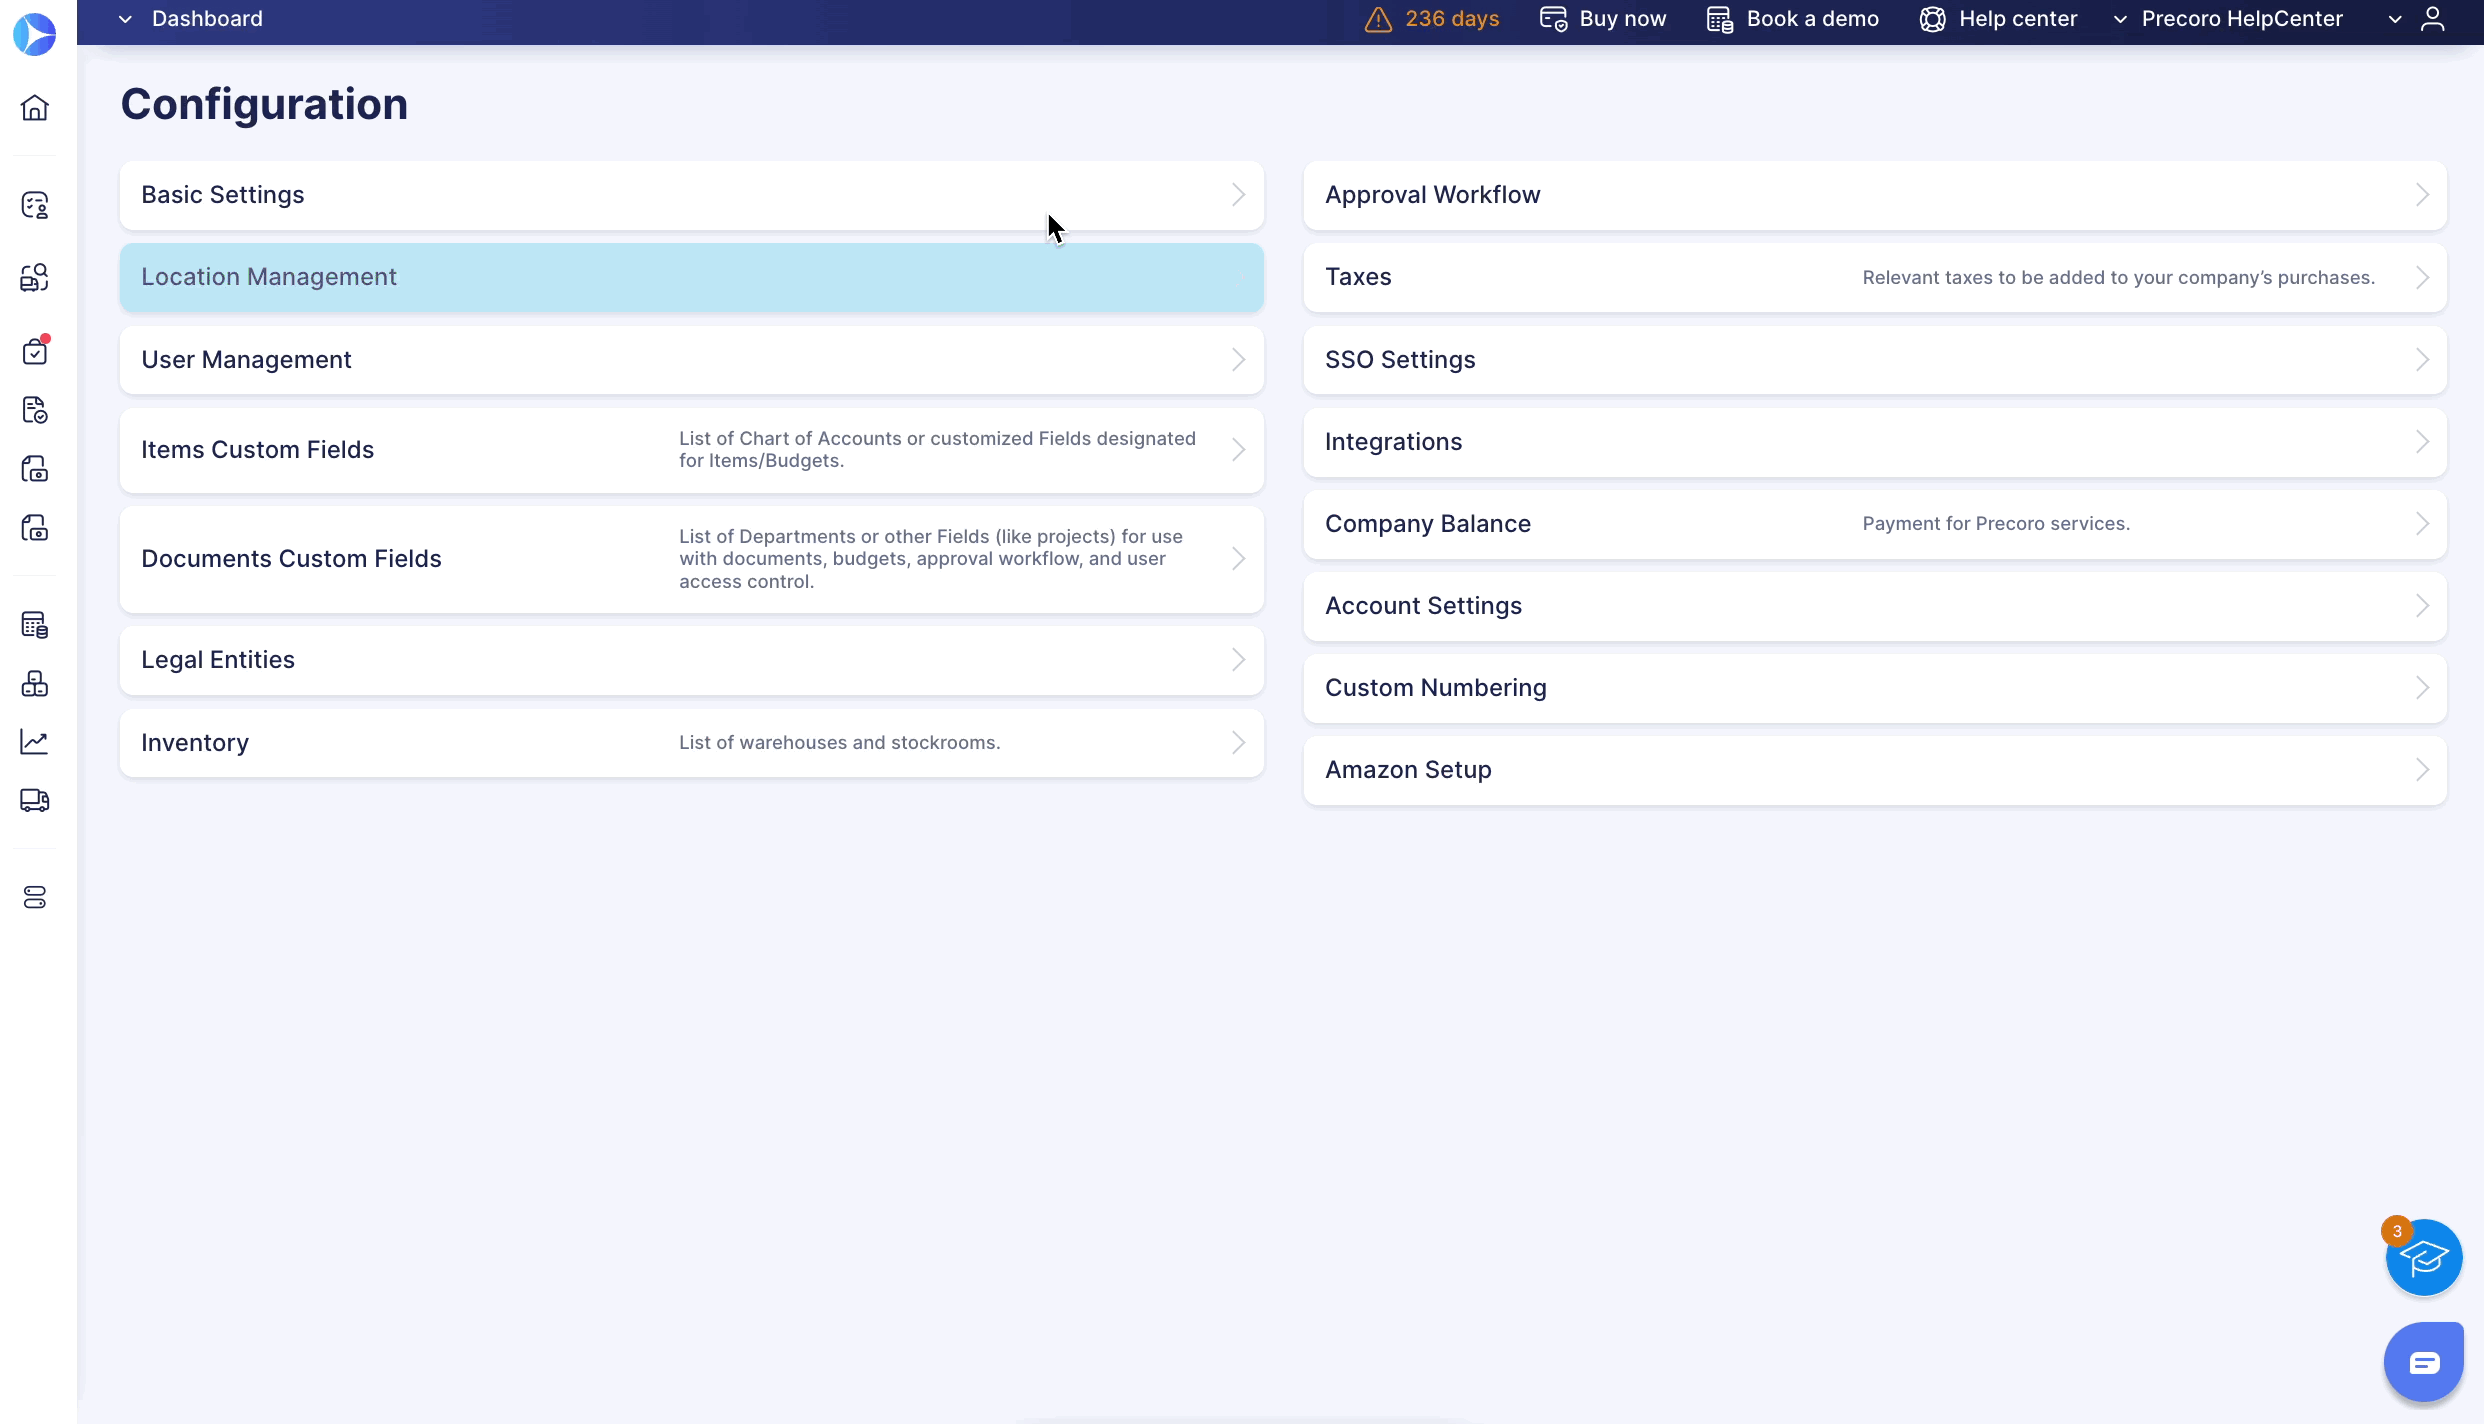Click Book a demo link
The width and height of the screenshot is (2484, 1424).
[x=1793, y=19]
